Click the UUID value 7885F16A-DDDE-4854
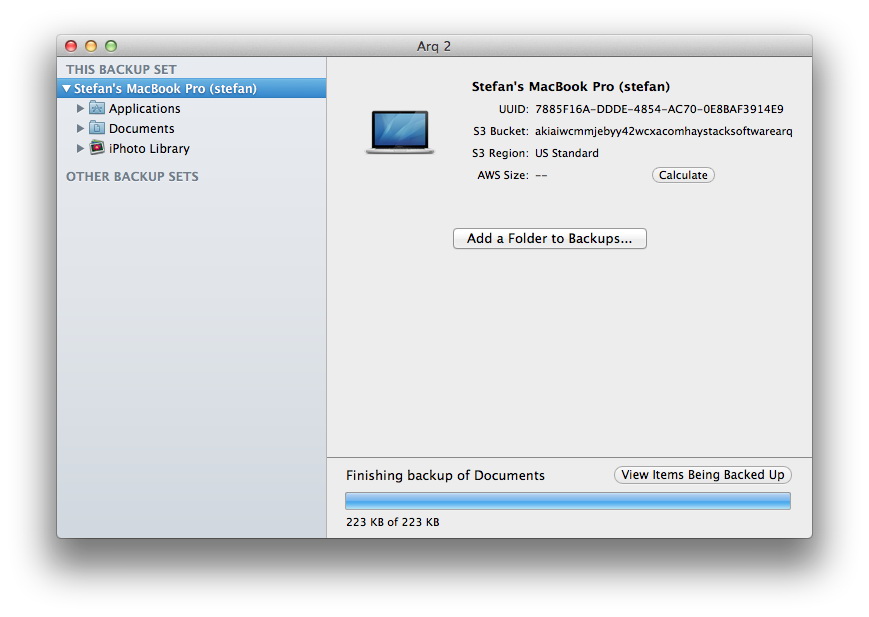This screenshot has height=617, width=869. click(659, 109)
